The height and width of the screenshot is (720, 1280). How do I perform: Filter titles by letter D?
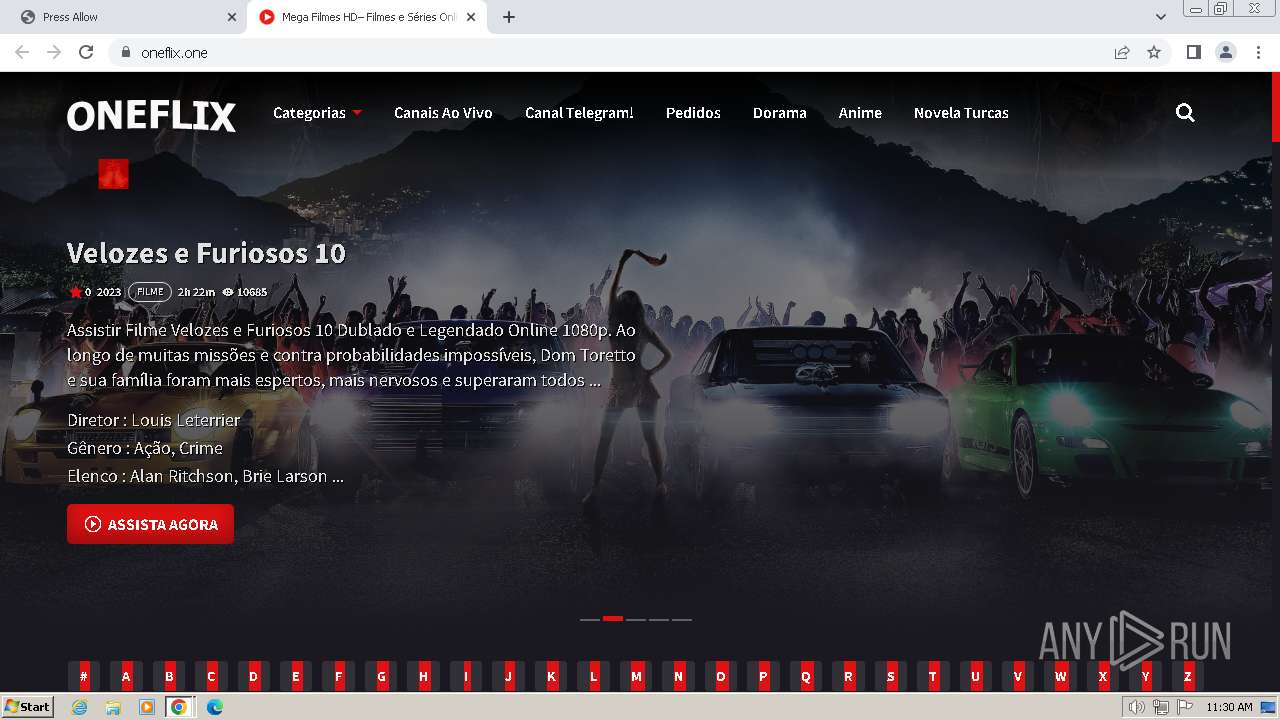(x=254, y=676)
